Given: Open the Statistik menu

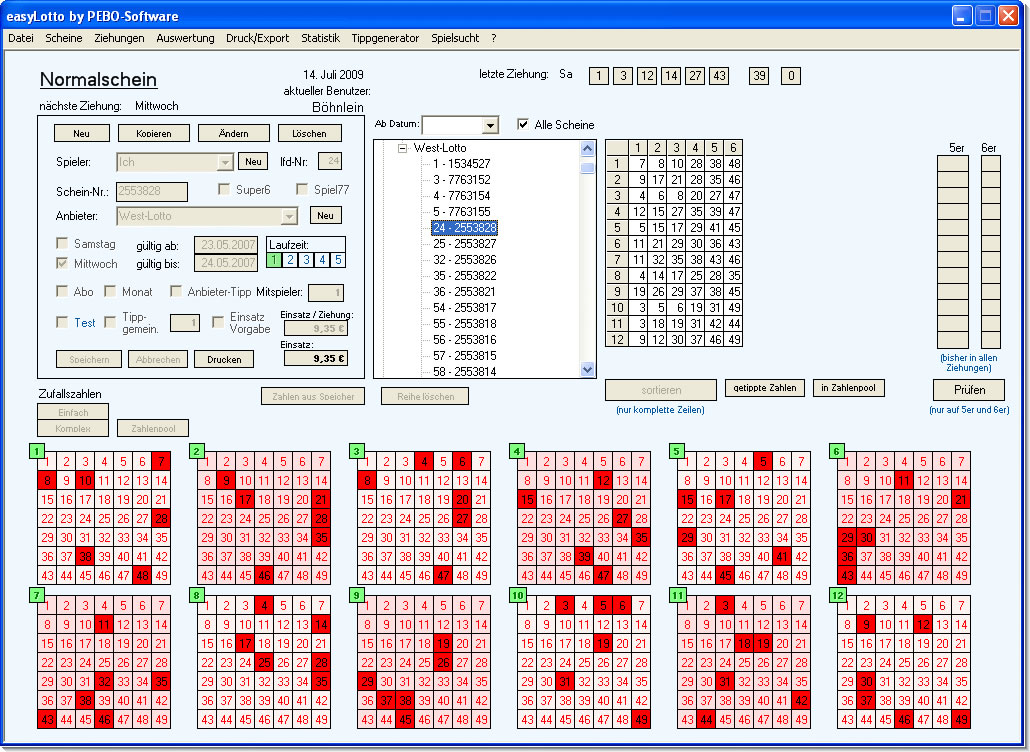Looking at the screenshot, I should tap(321, 38).
